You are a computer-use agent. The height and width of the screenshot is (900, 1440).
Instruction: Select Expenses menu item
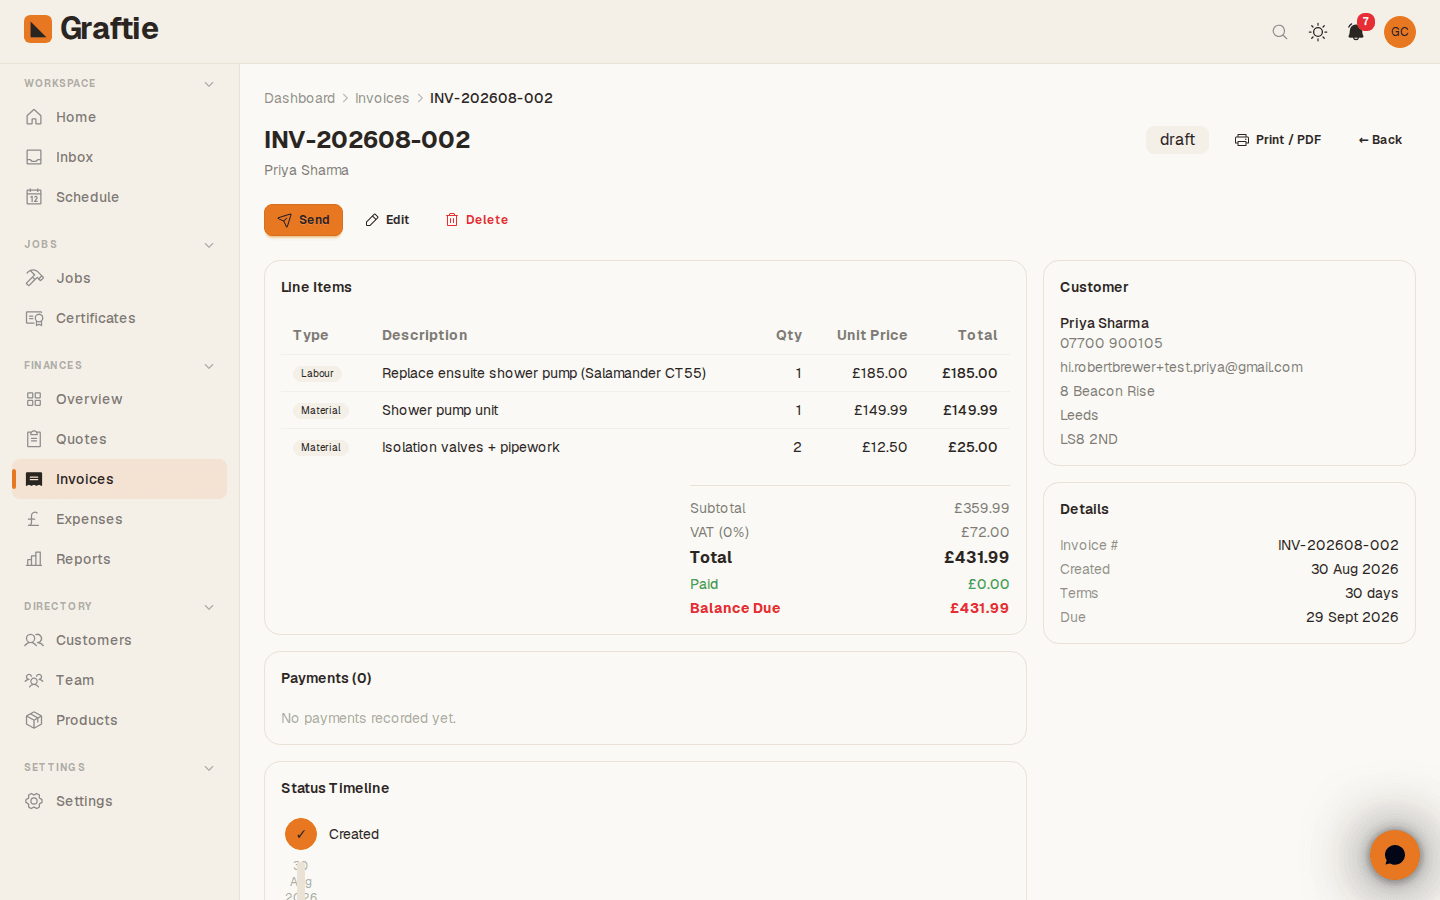[x=120, y=519]
